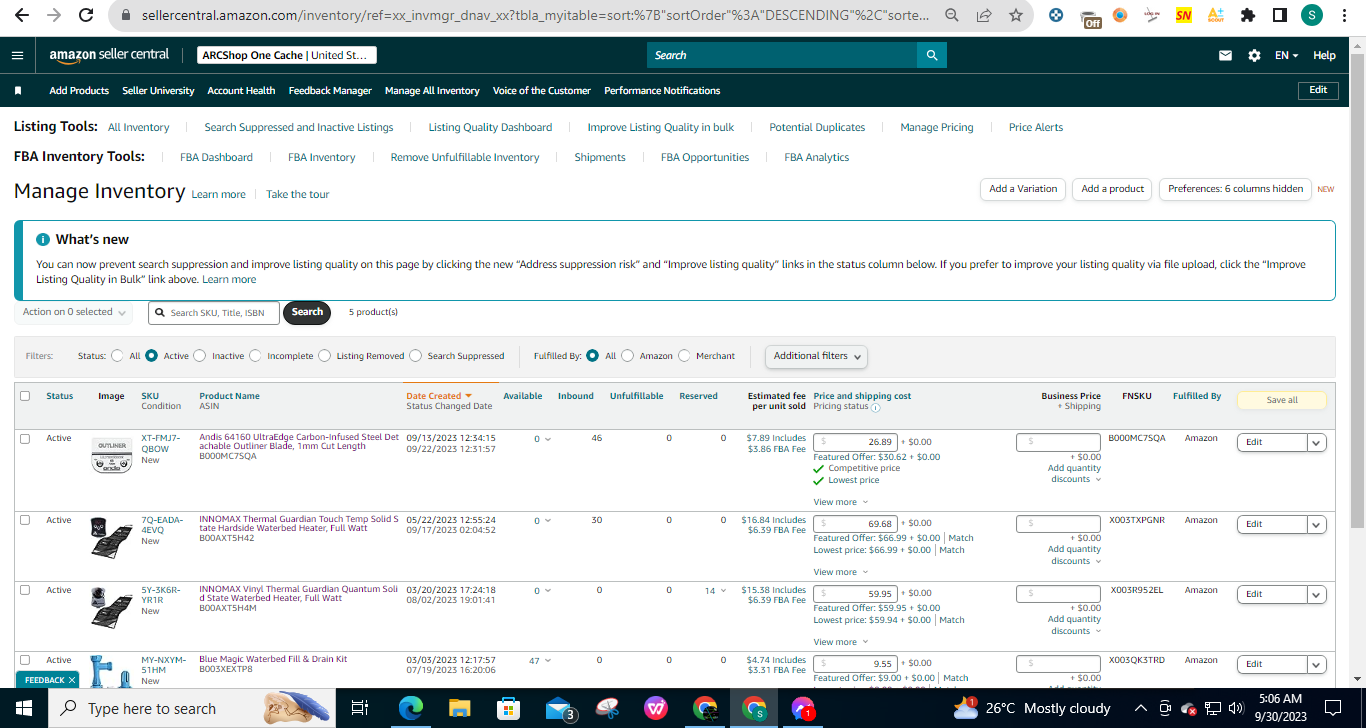Click the SKU search input field
The width and height of the screenshot is (1366, 728).
click(216, 313)
